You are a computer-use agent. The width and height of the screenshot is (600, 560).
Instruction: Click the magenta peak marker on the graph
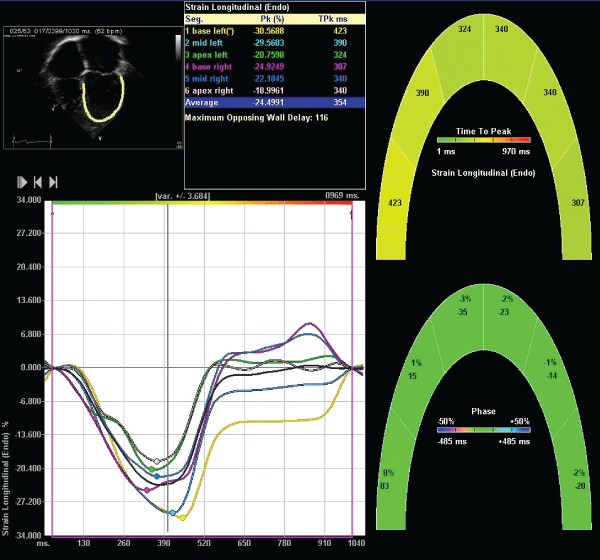(x=147, y=490)
